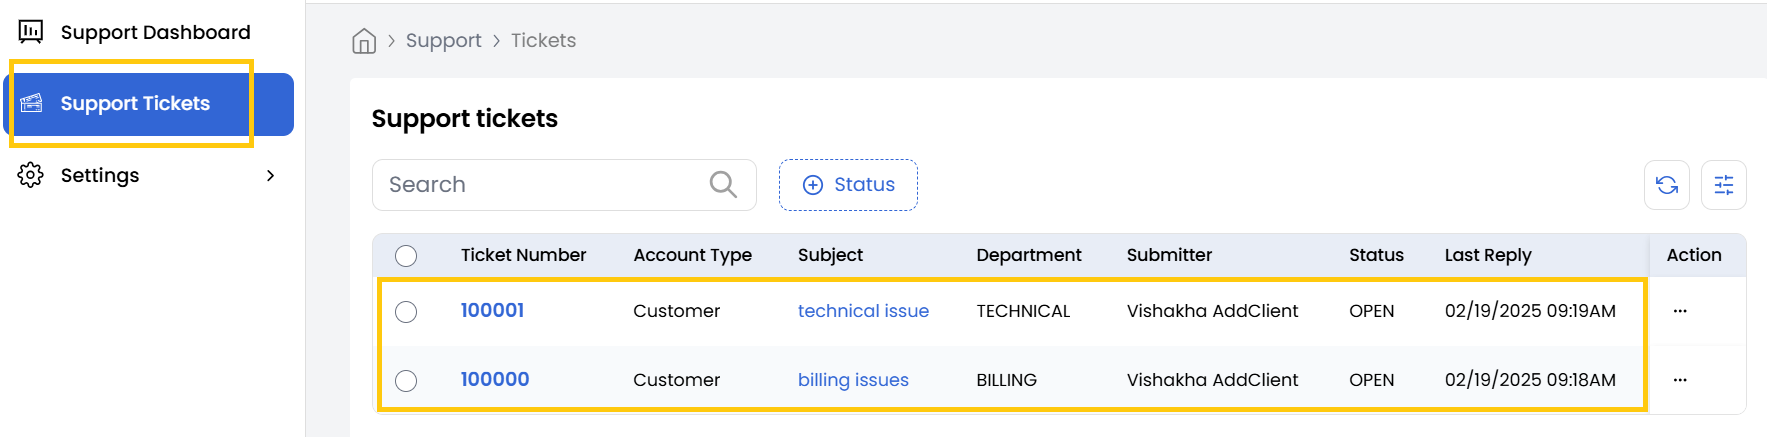Screen dimensions: 1767x437
Task: Go to Support Dashboard menu item
Action: click(x=155, y=32)
